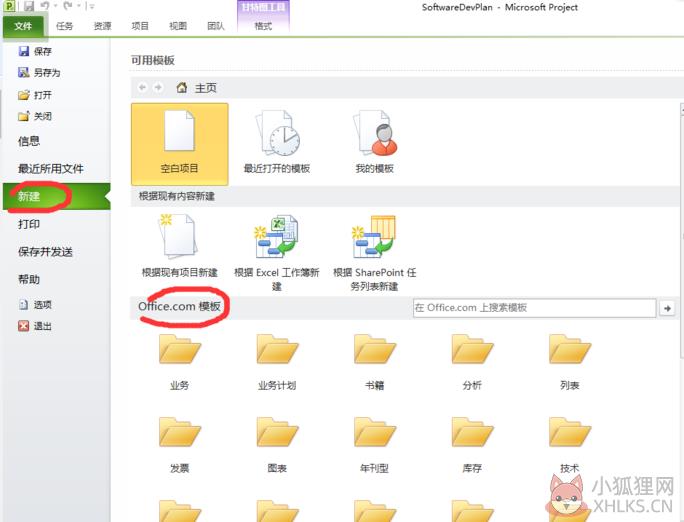Open the 分析 template folder
This screenshot has width=684, height=522.
(472, 362)
